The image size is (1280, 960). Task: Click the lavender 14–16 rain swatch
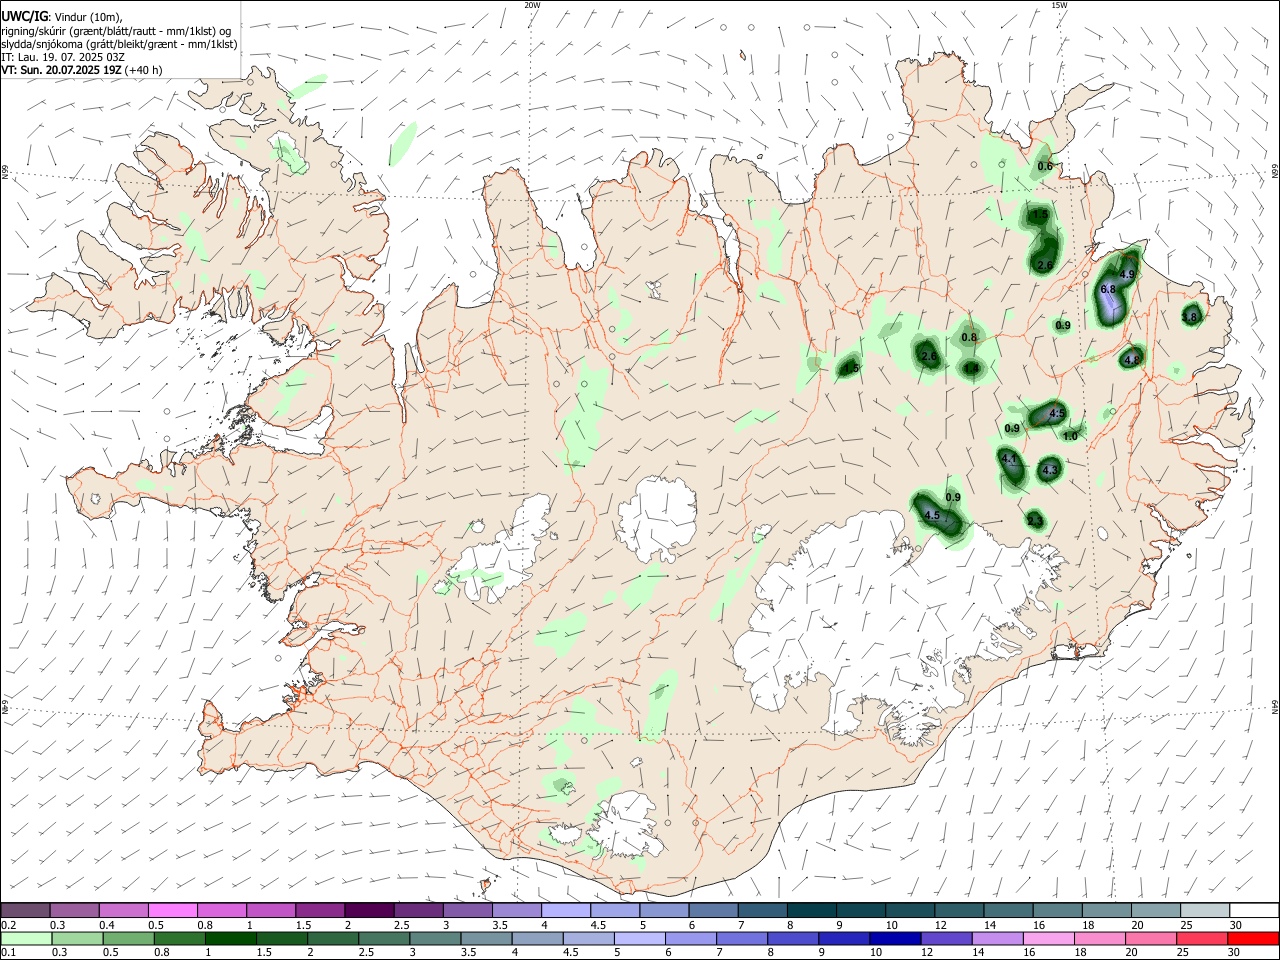pyautogui.click(x=996, y=939)
